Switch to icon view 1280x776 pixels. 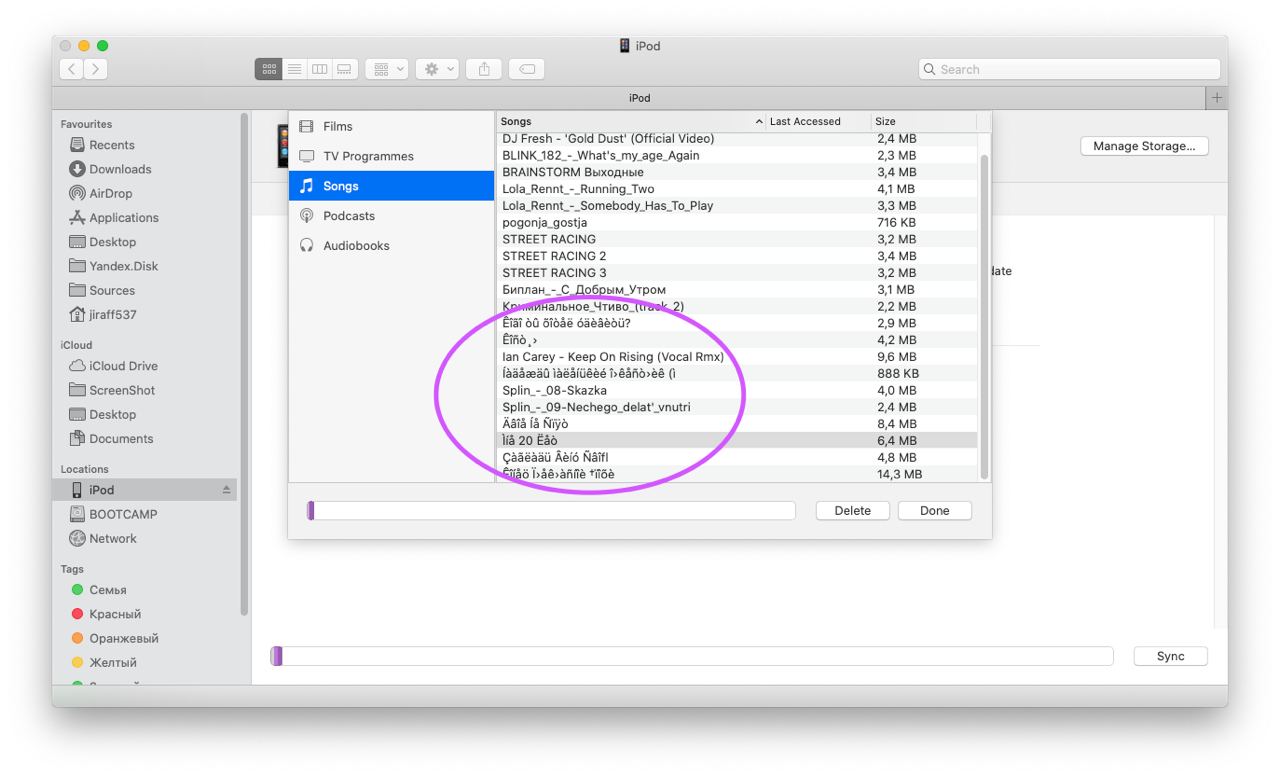(x=269, y=69)
